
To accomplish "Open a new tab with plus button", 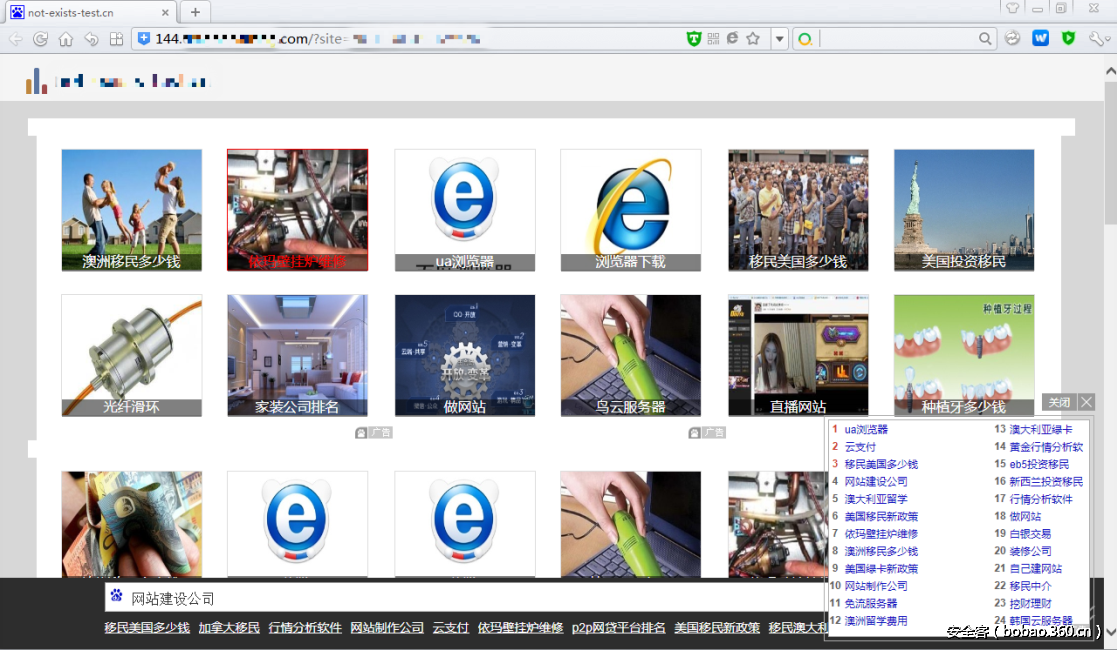I will point(195,12).
